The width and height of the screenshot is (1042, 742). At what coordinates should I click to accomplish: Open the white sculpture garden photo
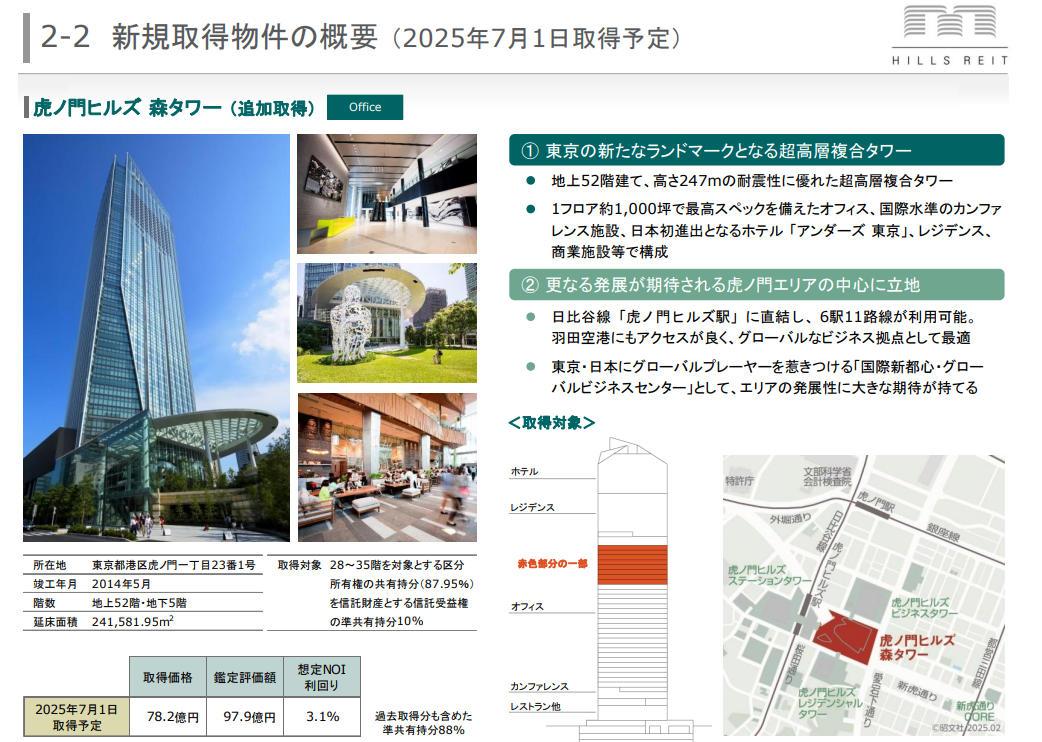387,323
